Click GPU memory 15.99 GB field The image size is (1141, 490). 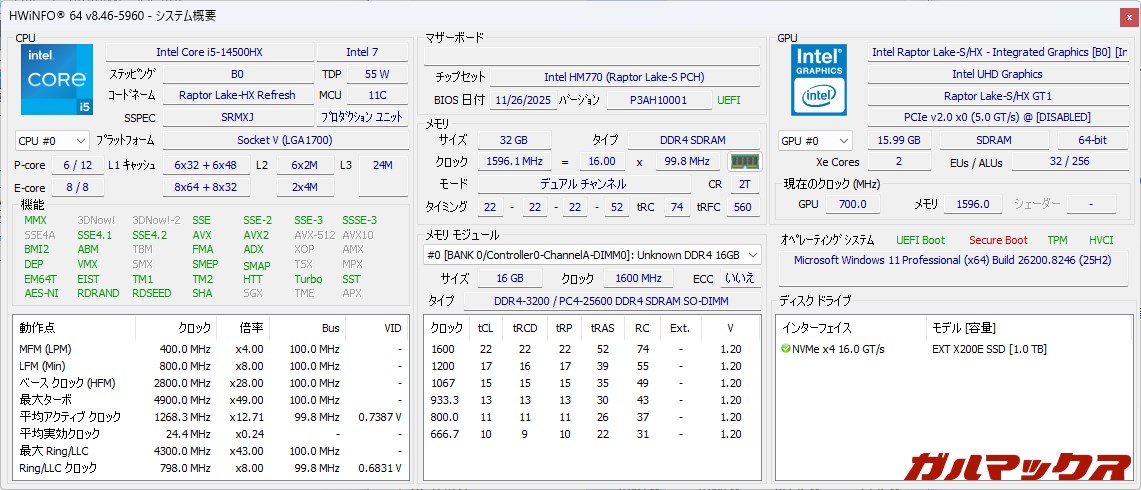tap(899, 141)
